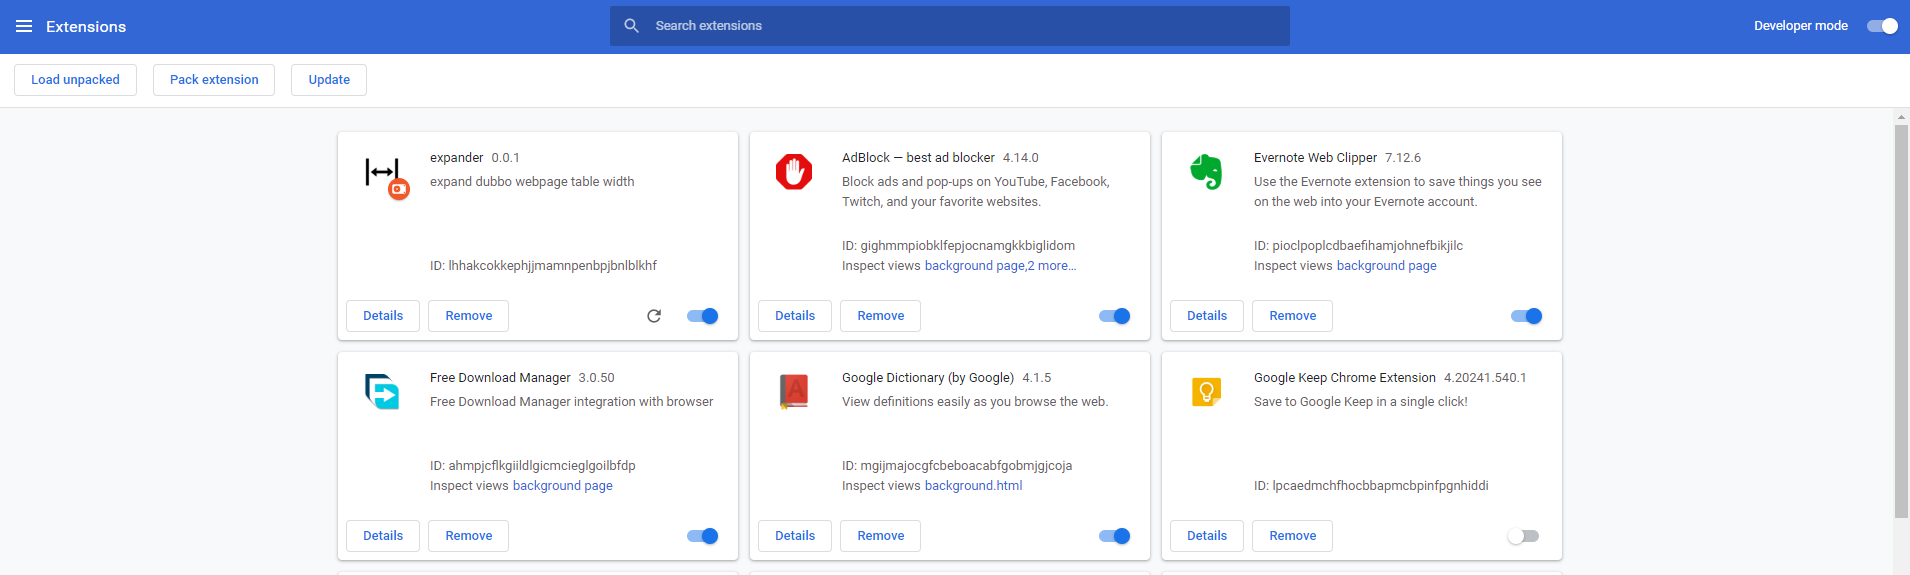The height and width of the screenshot is (575, 1910).
Task: Click the page's vertical scrollbar
Action: [1901, 320]
